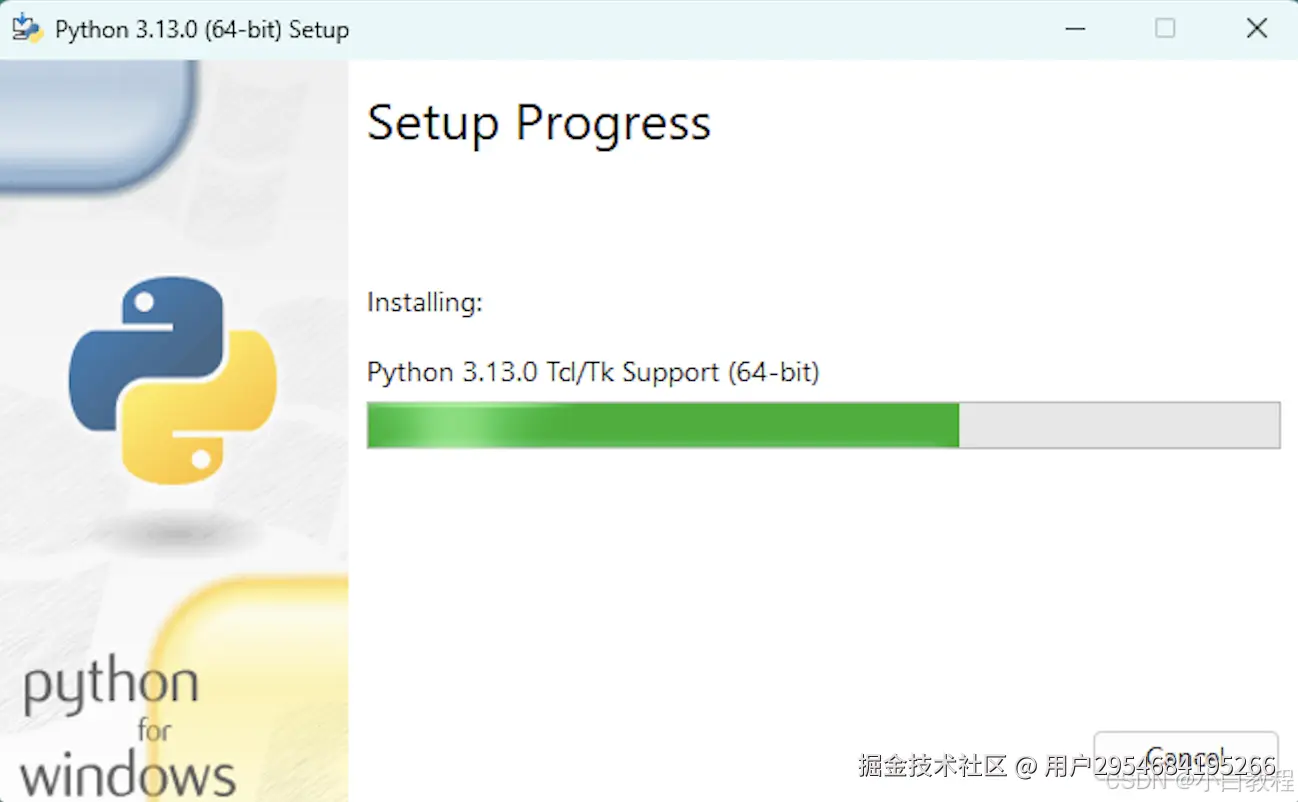This screenshot has height=802, width=1298.
Task: Click the maximize button
Action: pos(1165,28)
